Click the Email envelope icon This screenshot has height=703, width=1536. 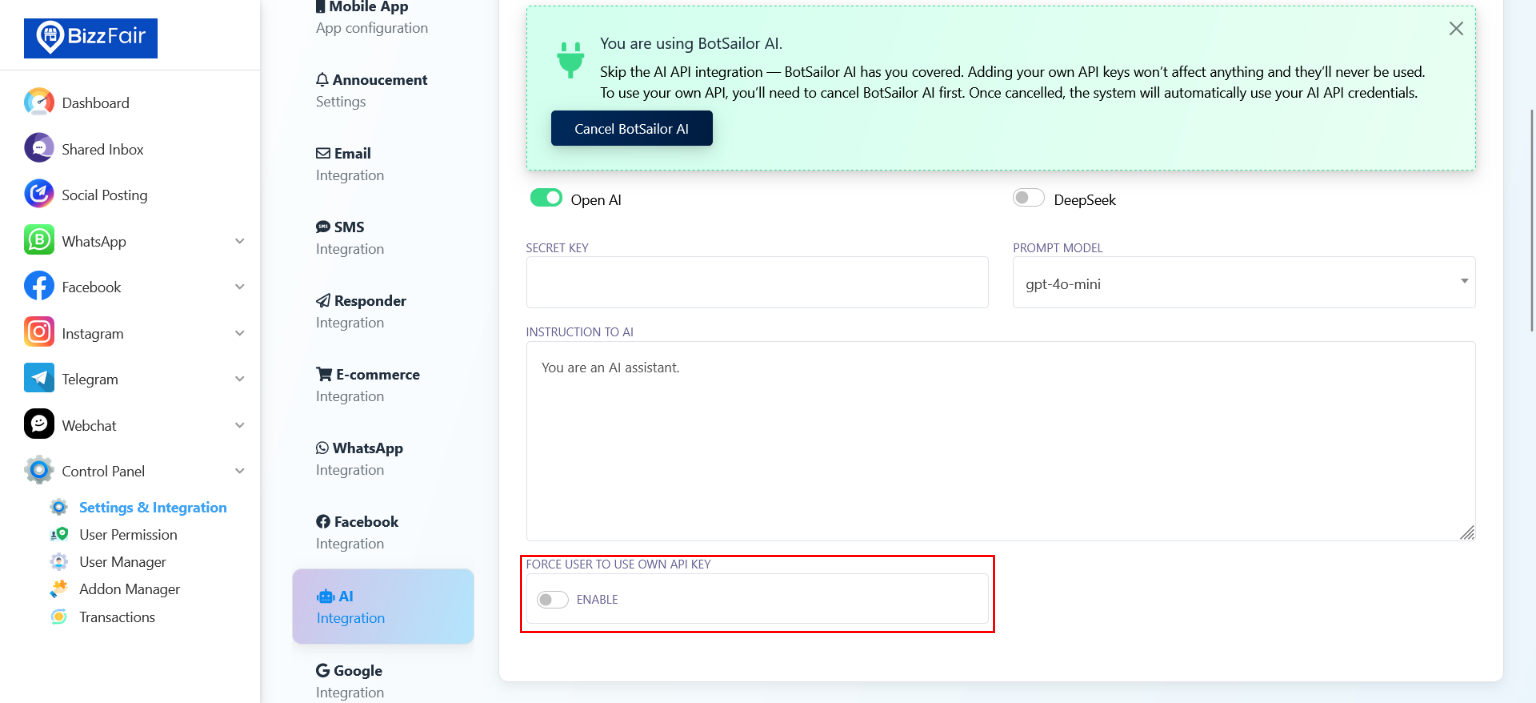pyautogui.click(x=323, y=153)
